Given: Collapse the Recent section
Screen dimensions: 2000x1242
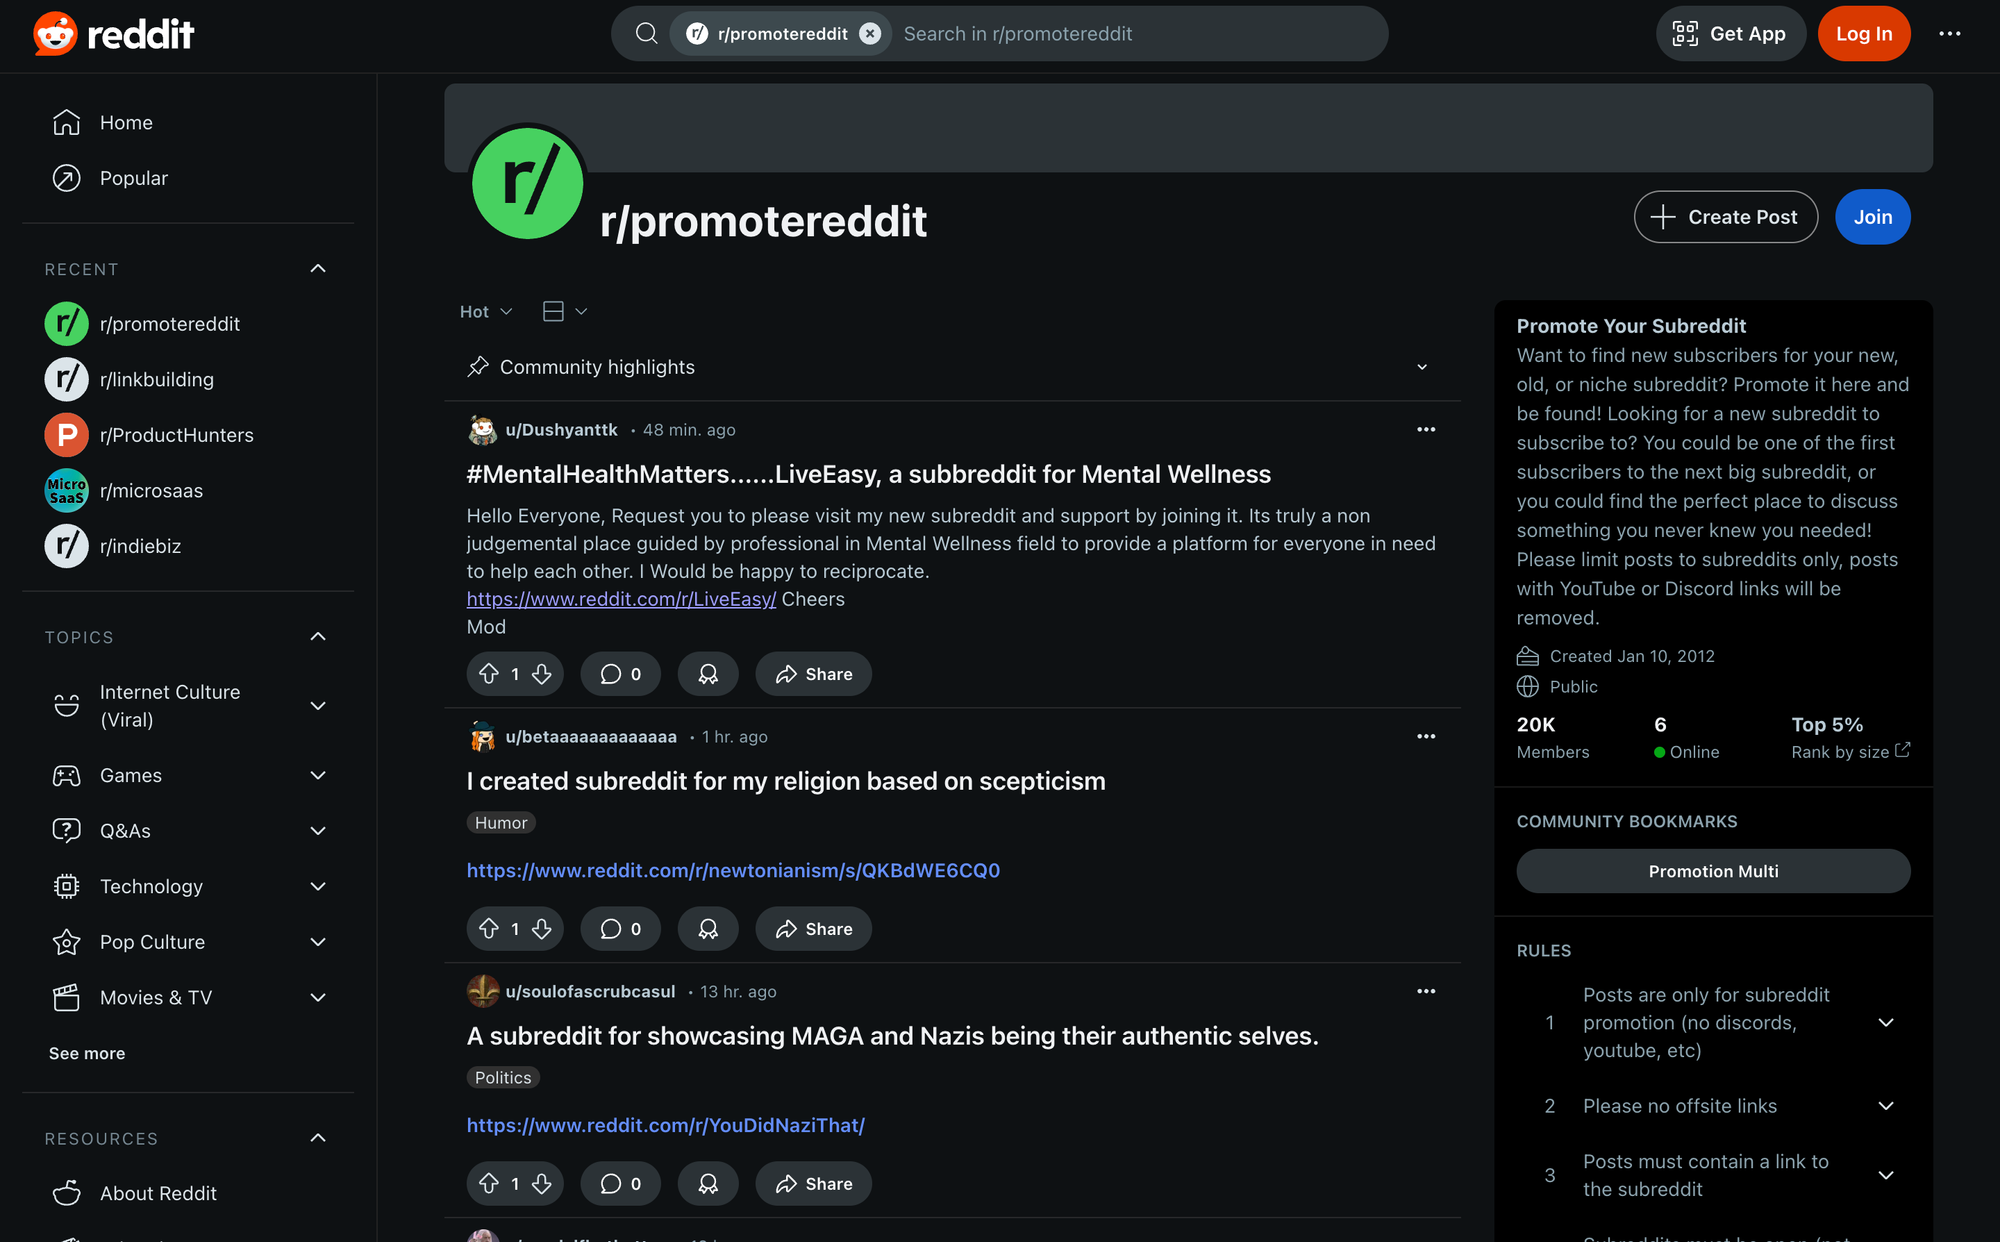Looking at the screenshot, I should (318, 269).
